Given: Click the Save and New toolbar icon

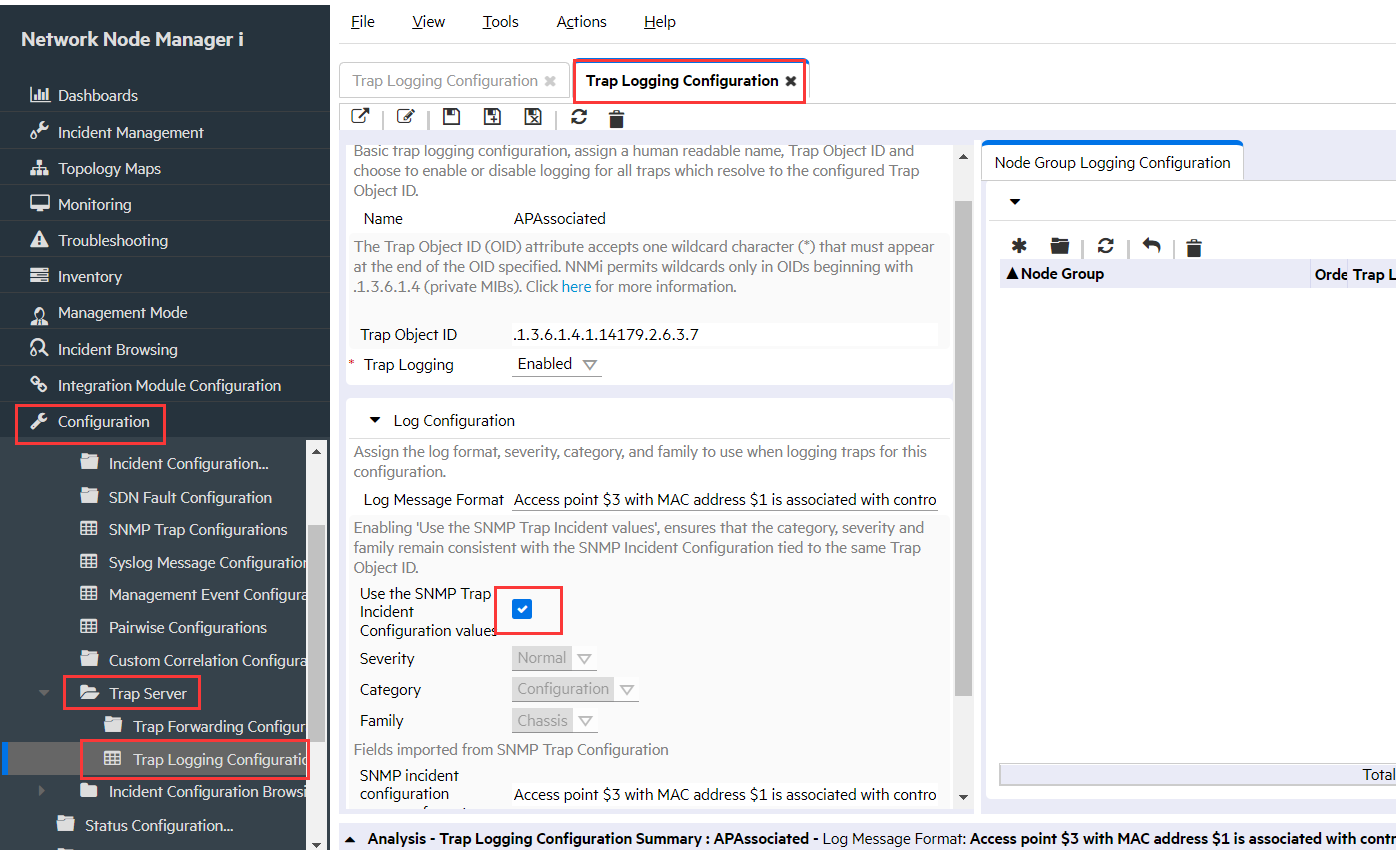Looking at the screenshot, I should (492, 117).
